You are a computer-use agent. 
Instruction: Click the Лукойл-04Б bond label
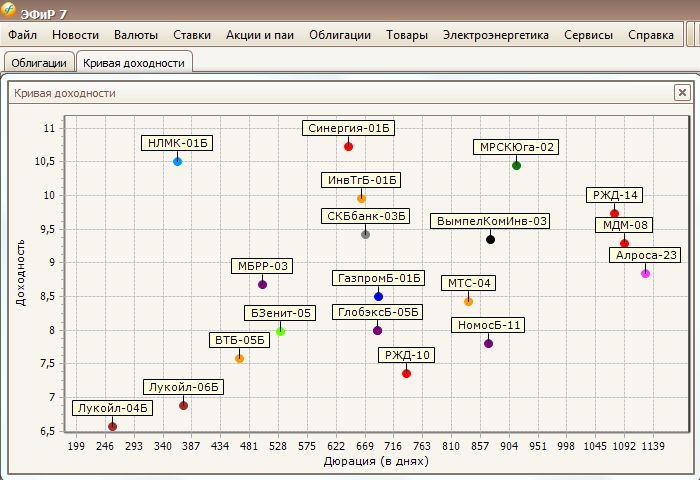[112, 408]
